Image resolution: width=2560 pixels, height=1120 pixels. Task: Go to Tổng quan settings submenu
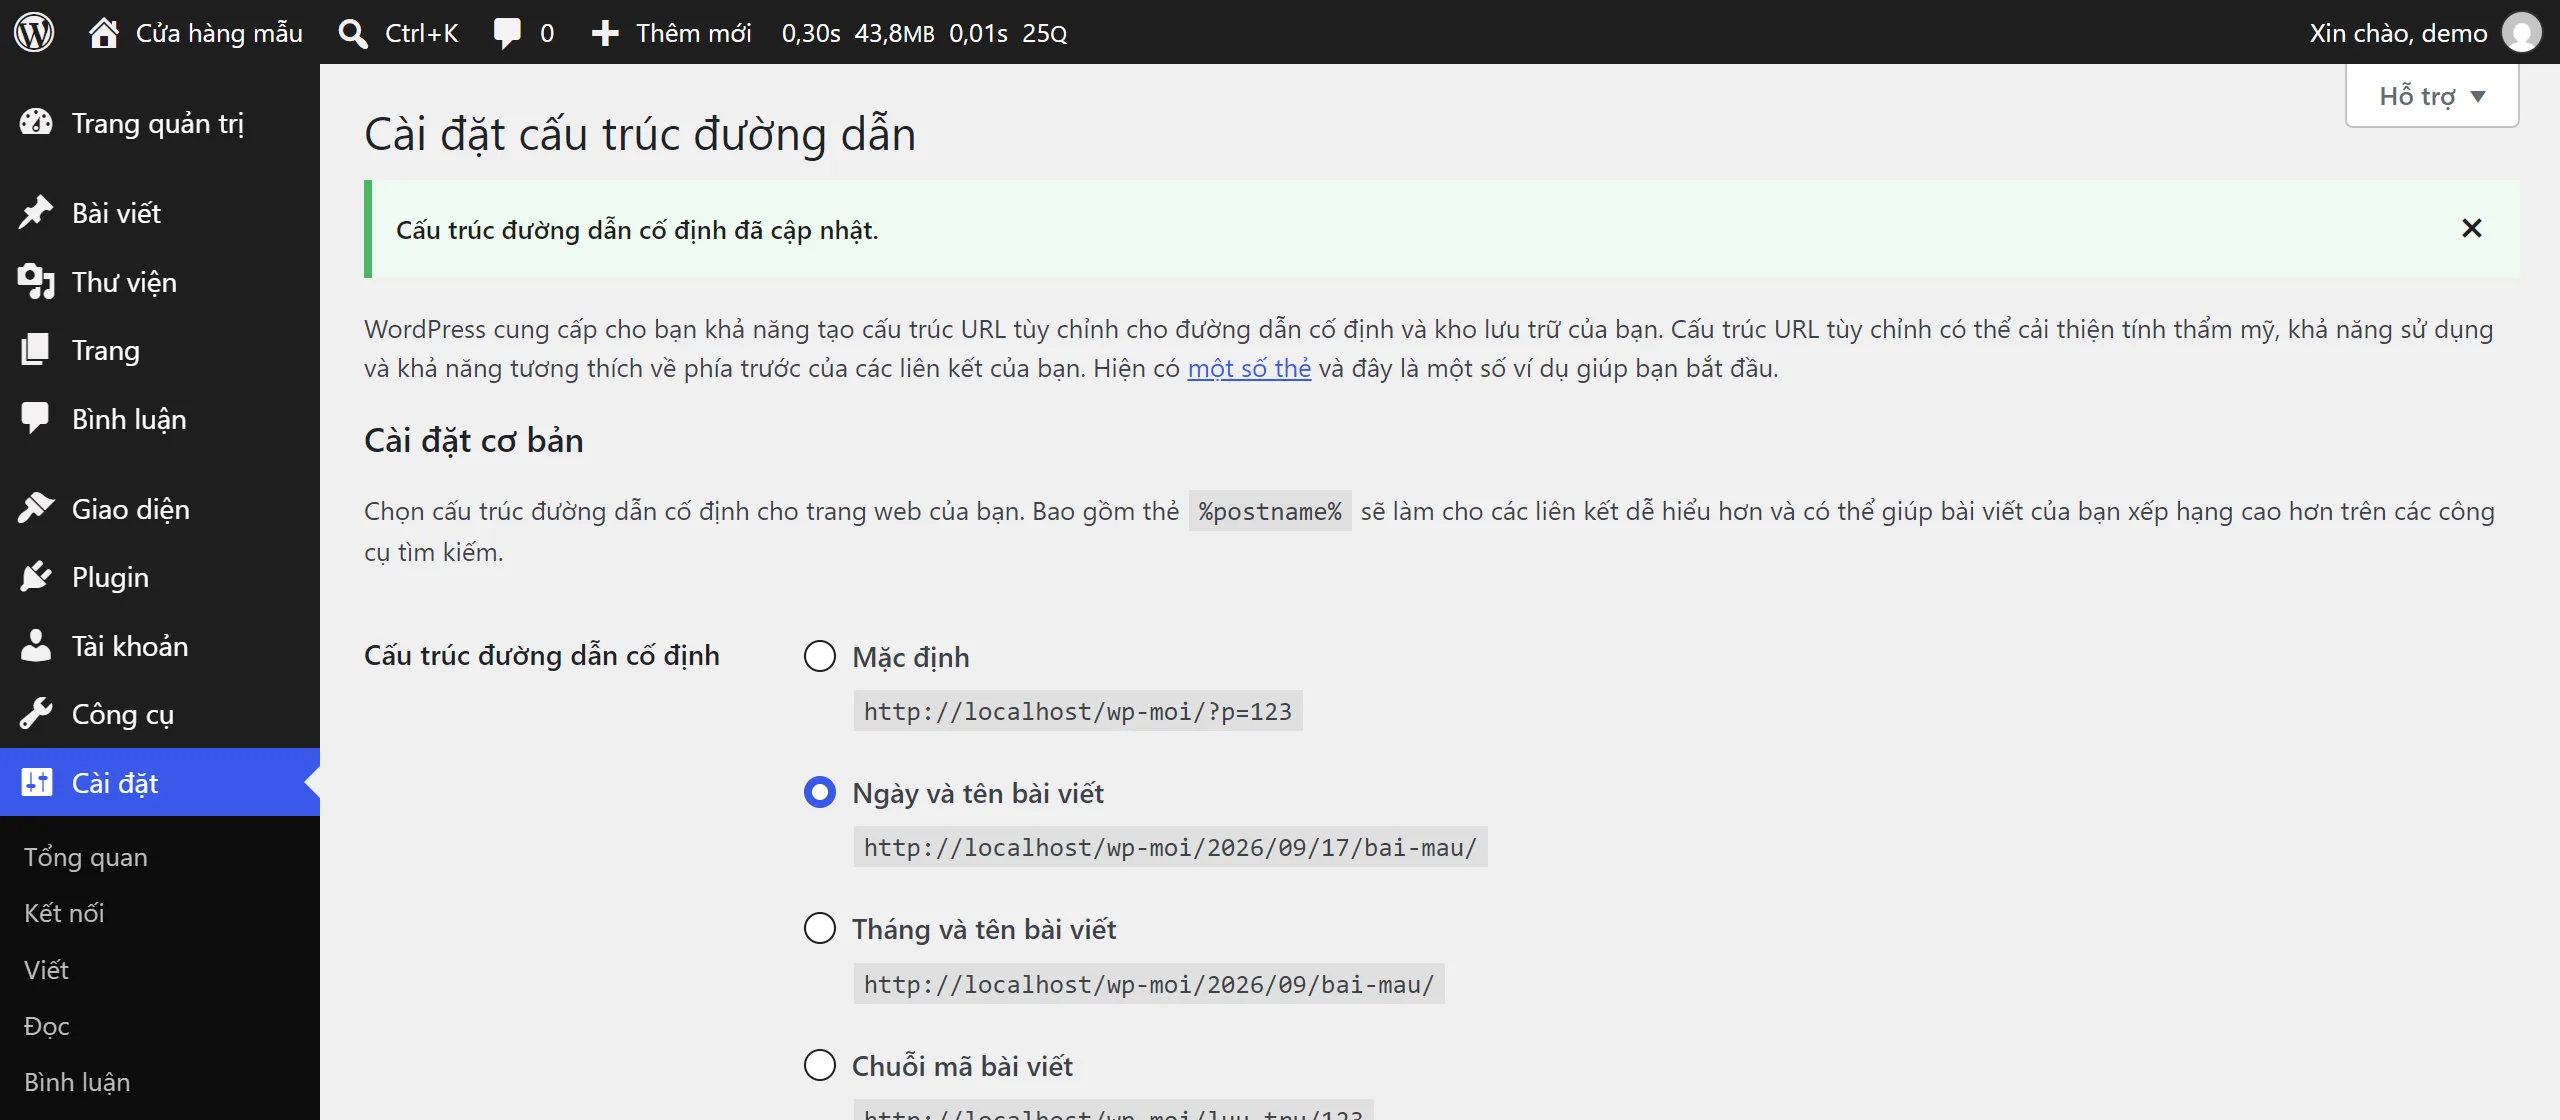point(86,857)
